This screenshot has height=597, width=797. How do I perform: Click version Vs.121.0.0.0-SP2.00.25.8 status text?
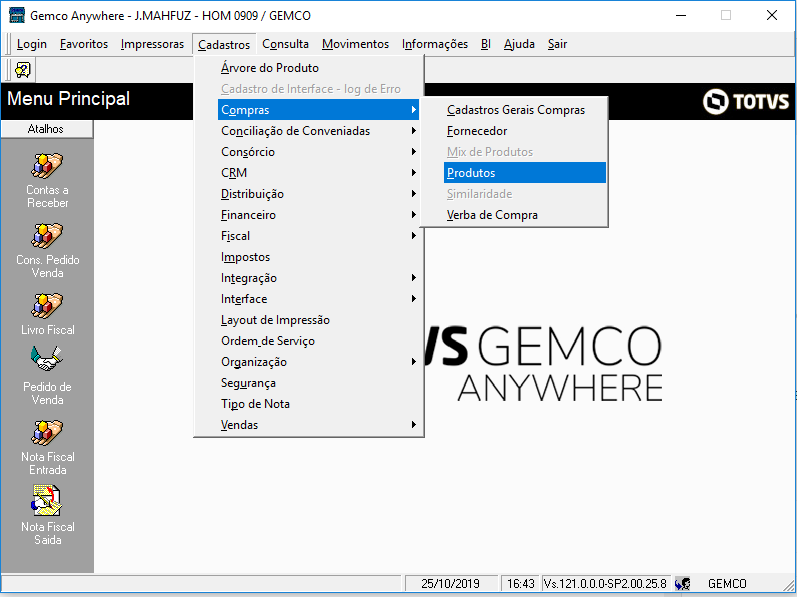(x=605, y=583)
